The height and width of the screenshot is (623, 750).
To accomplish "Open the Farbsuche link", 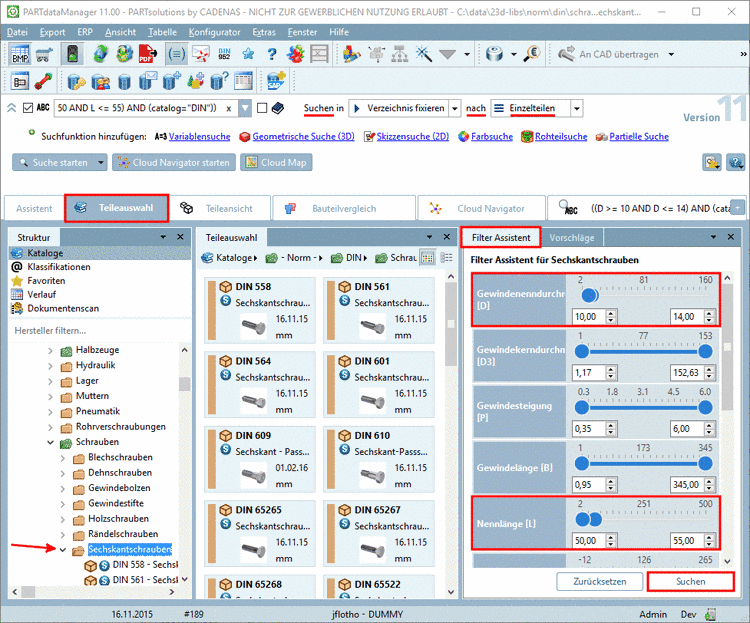I will [x=492, y=136].
